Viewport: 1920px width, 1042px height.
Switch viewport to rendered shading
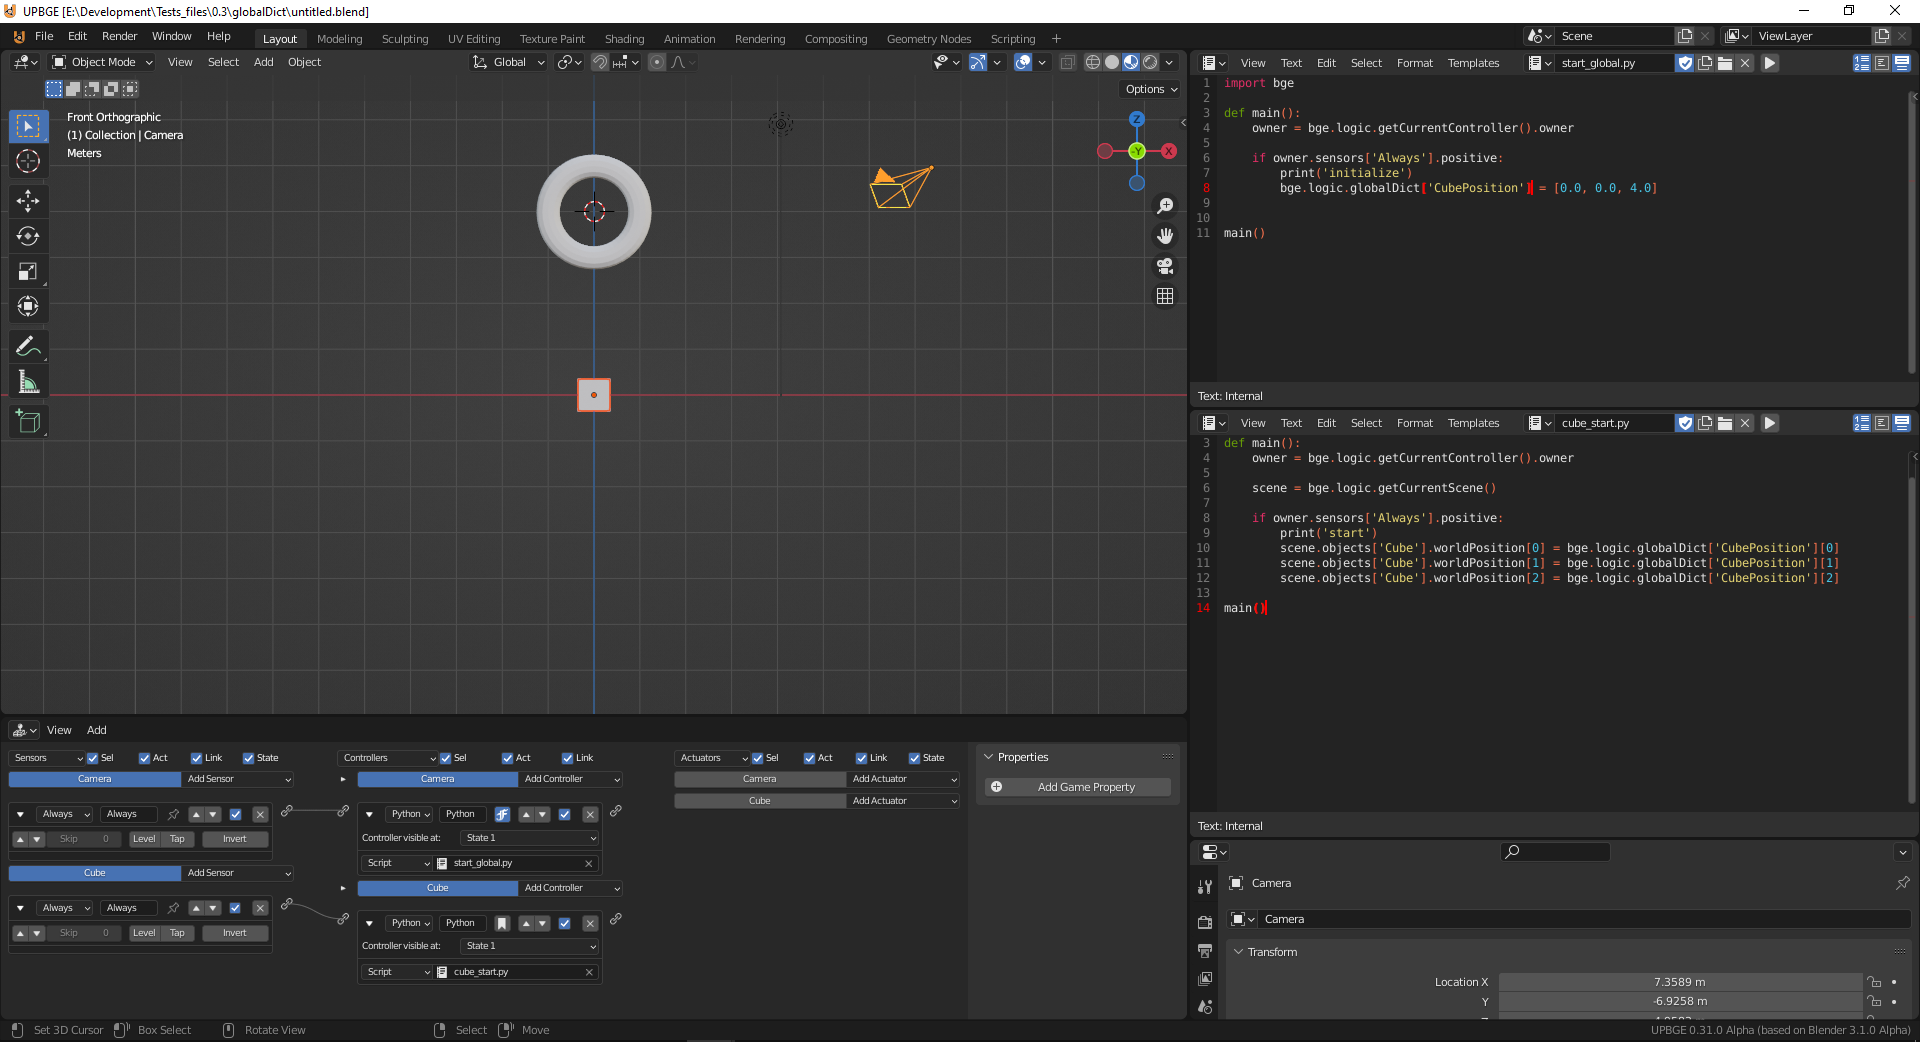(1150, 62)
